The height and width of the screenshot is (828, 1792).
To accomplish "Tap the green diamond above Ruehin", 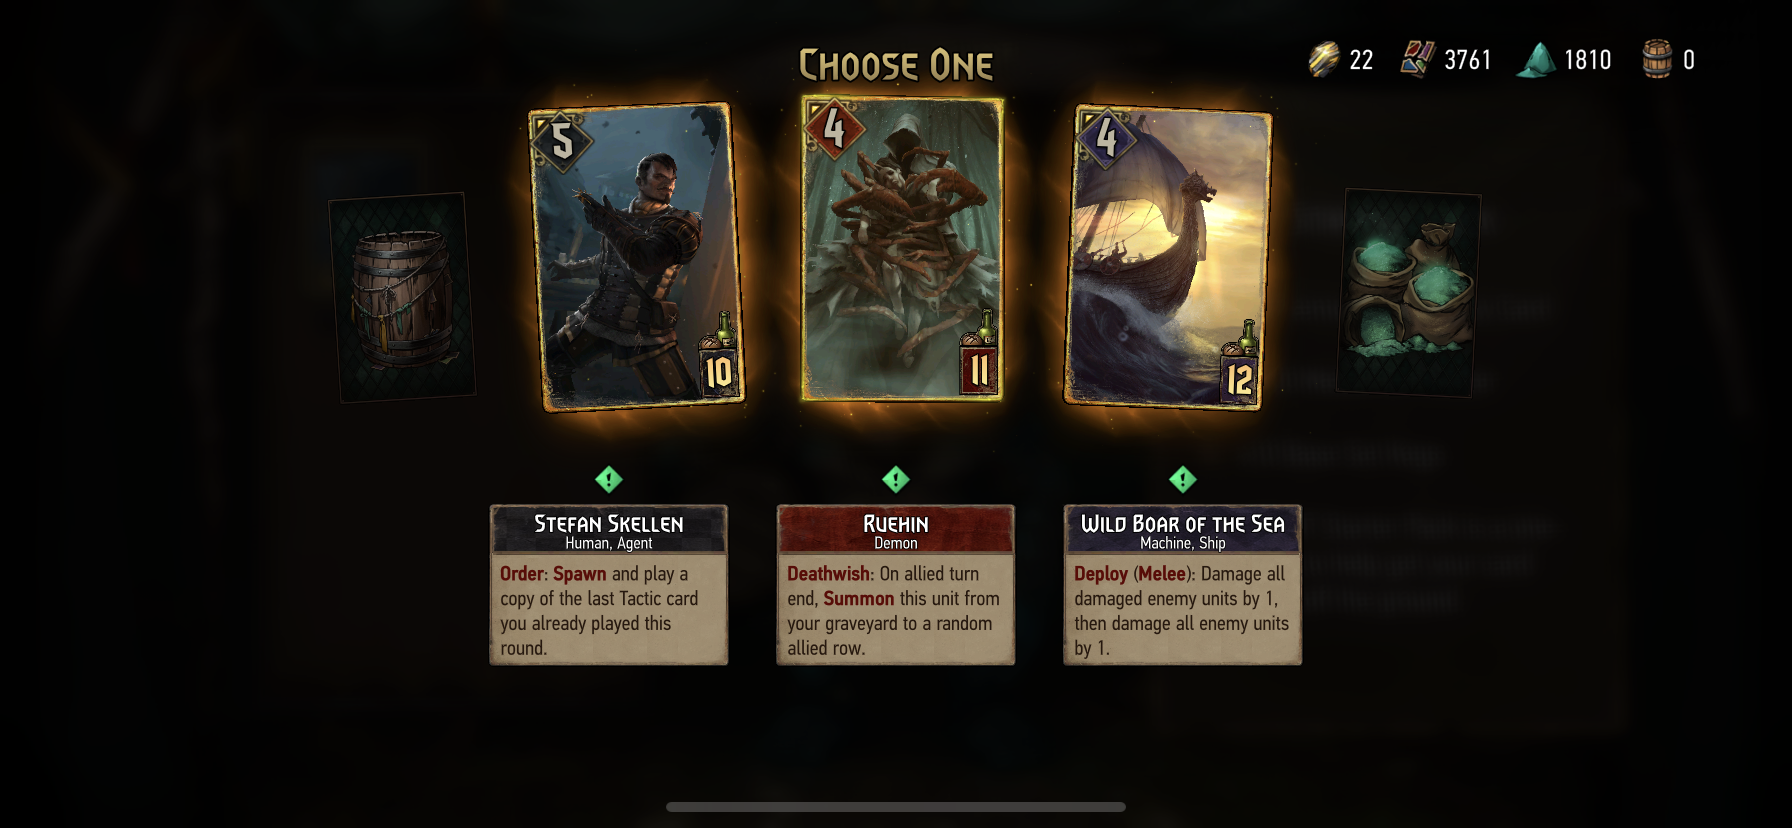I will (x=896, y=480).
